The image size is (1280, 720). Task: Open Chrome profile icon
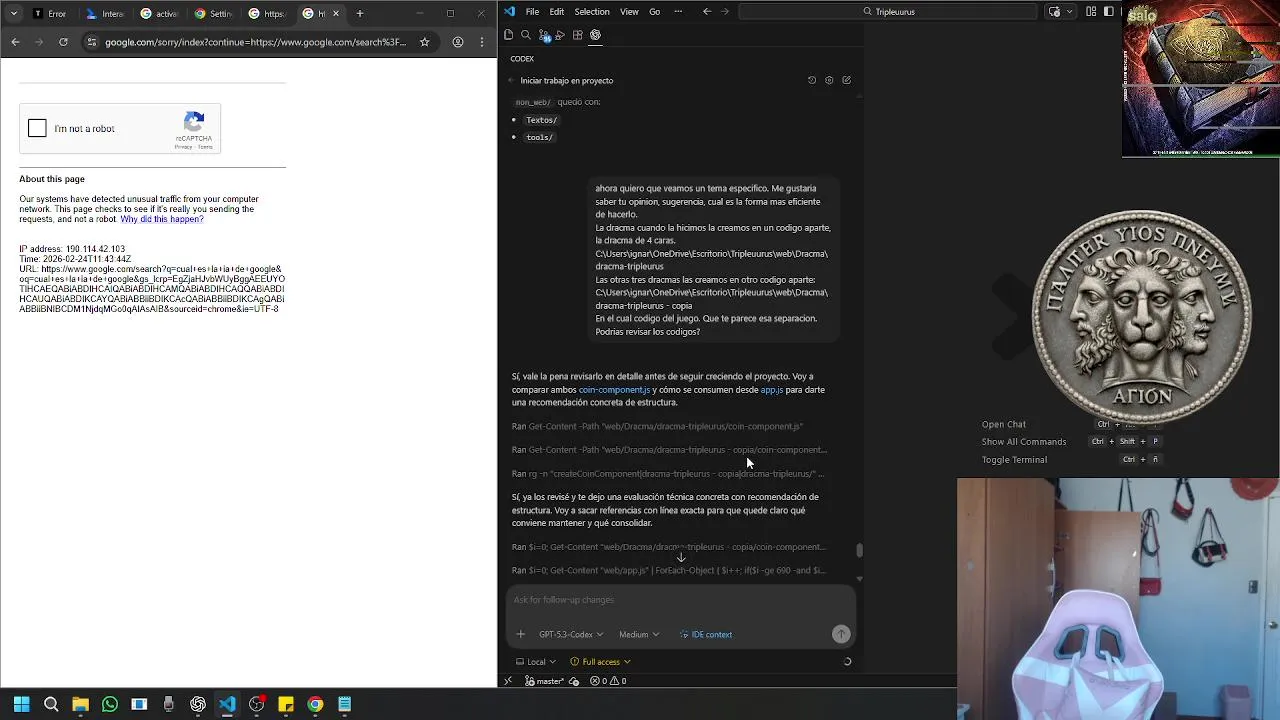click(x=458, y=42)
